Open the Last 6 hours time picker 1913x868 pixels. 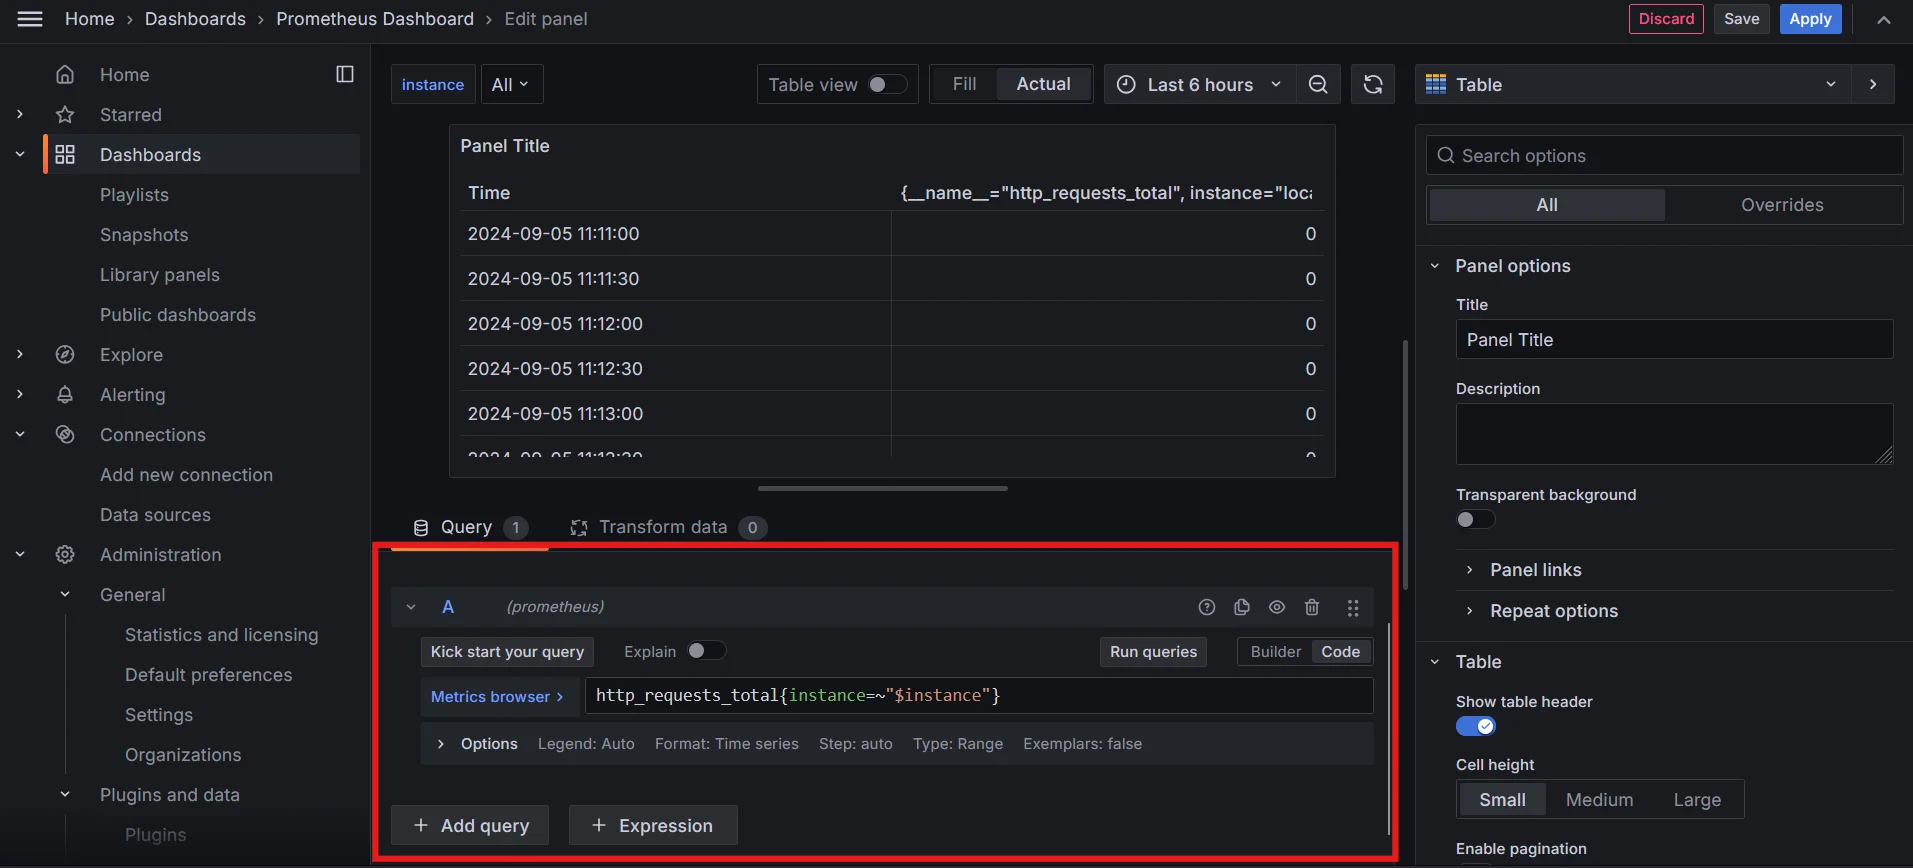point(1200,85)
